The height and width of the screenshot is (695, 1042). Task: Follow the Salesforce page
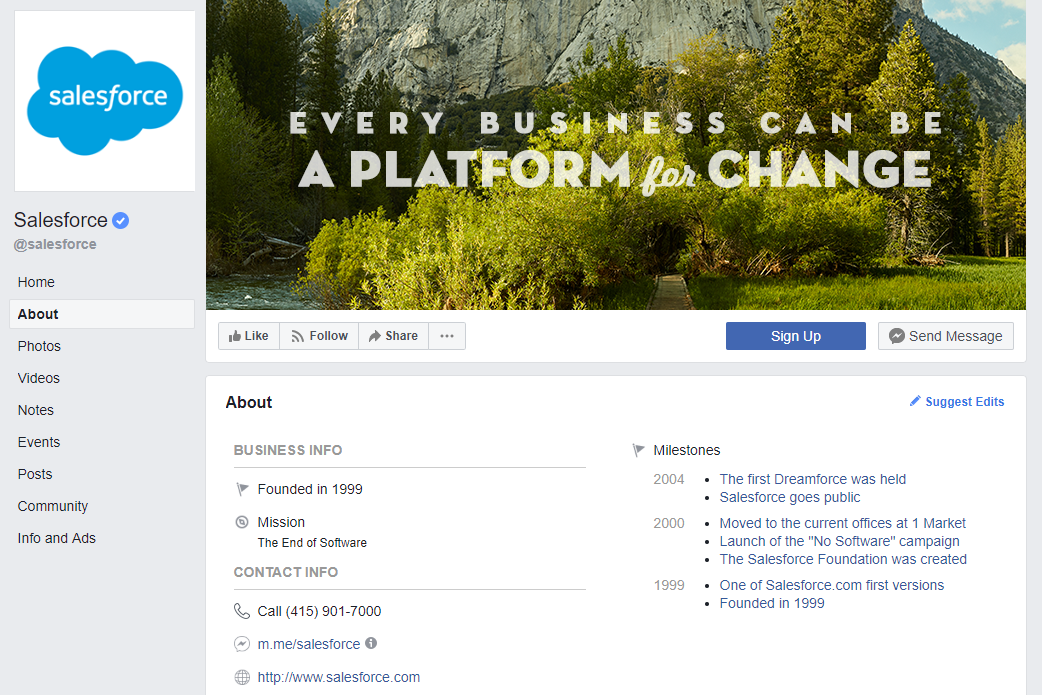(x=319, y=336)
